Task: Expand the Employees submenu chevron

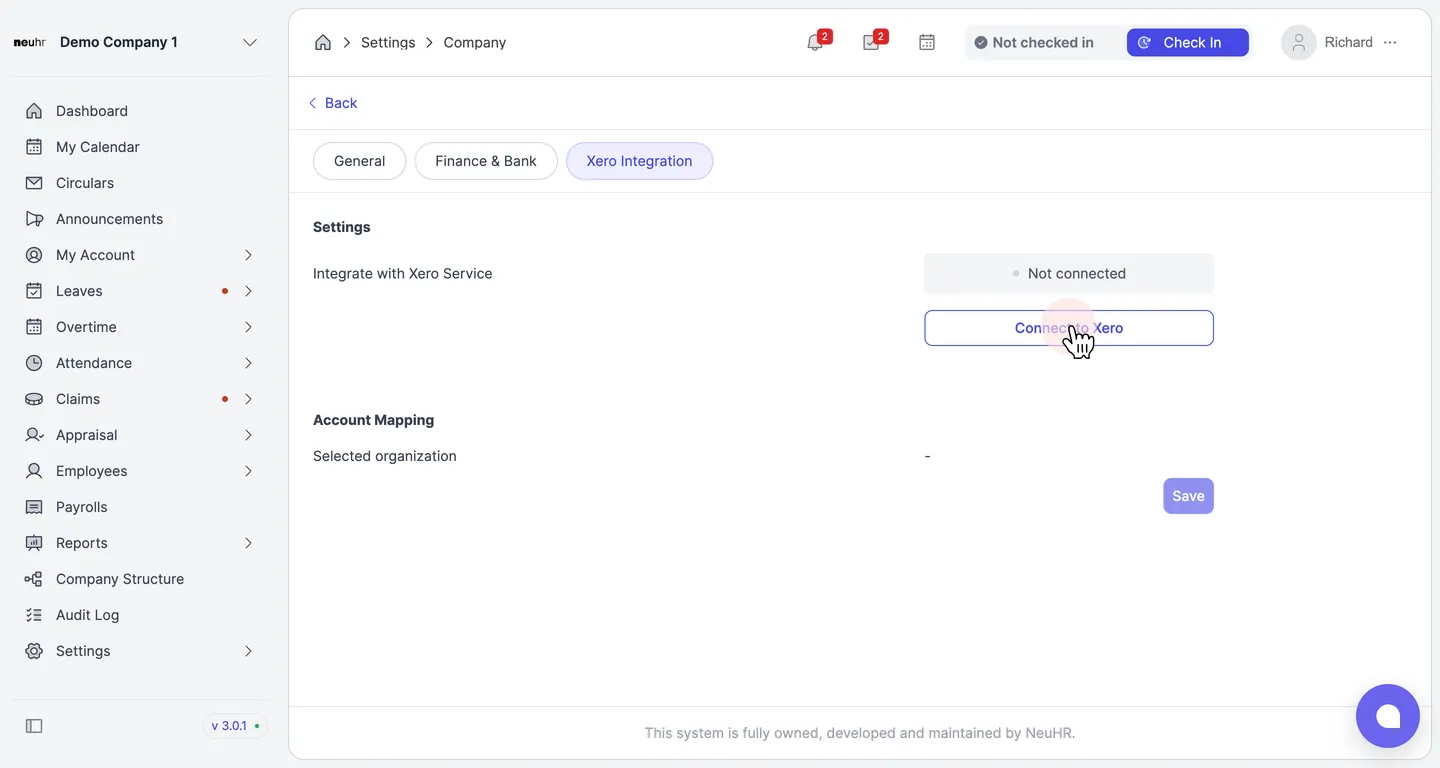Action: [248, 471]
